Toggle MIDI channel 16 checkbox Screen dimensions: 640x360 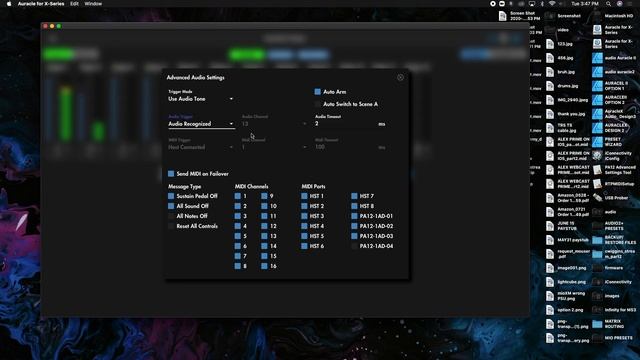click(264, 266)
